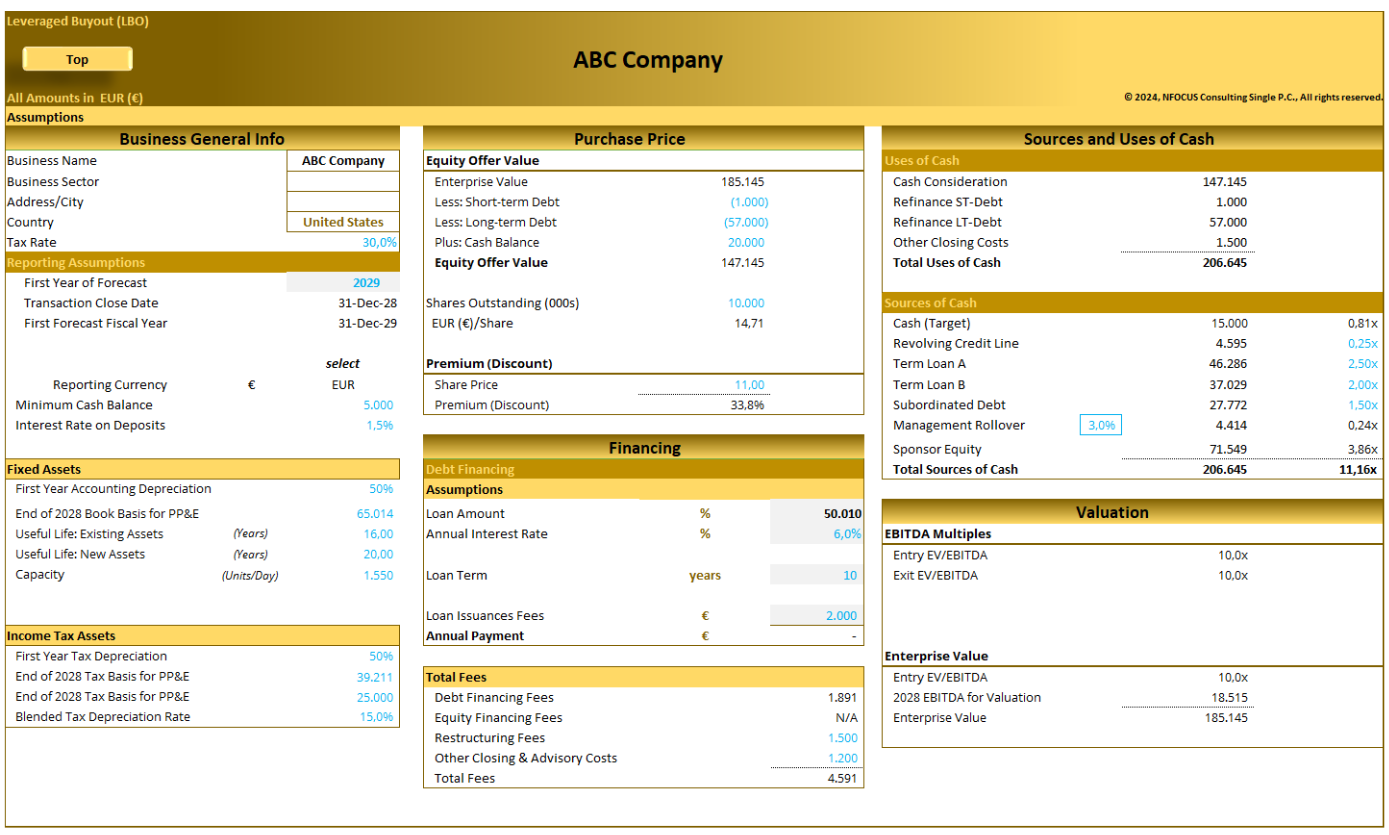Click the book basis value 65.014
Image resolution: width=1389 pixels, height=835 pixels.
[375, 514]
